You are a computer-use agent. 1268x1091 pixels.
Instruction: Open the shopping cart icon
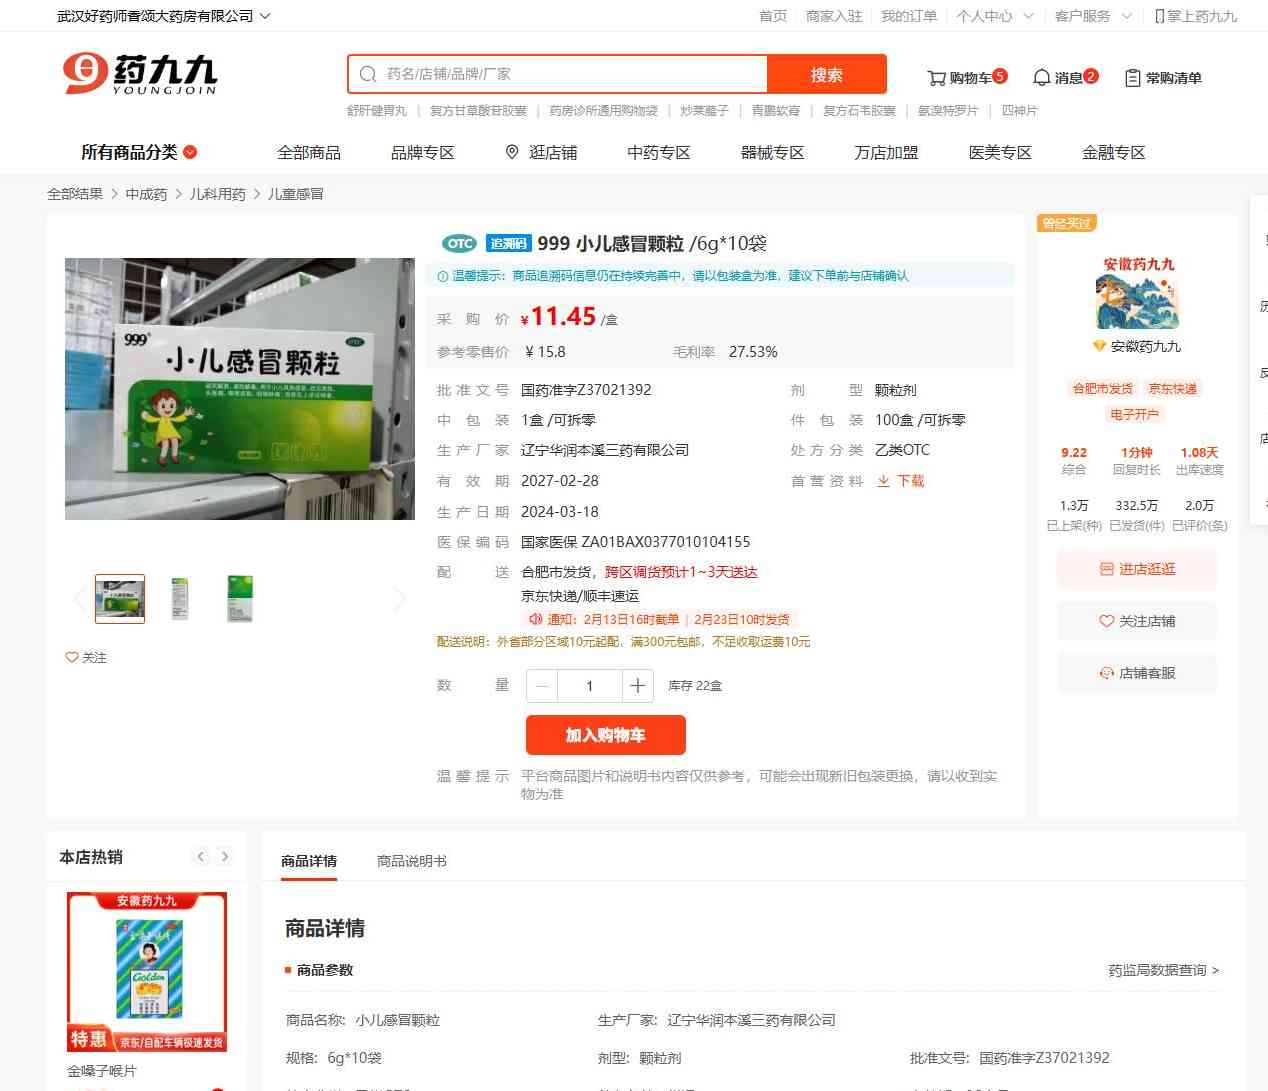[x=936, y=78]
